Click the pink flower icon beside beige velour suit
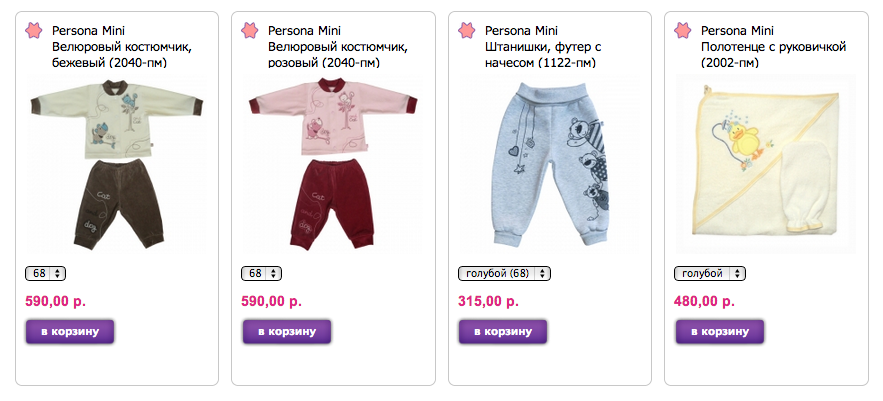Viewport: 883px width, 401px height. (34, 30)
